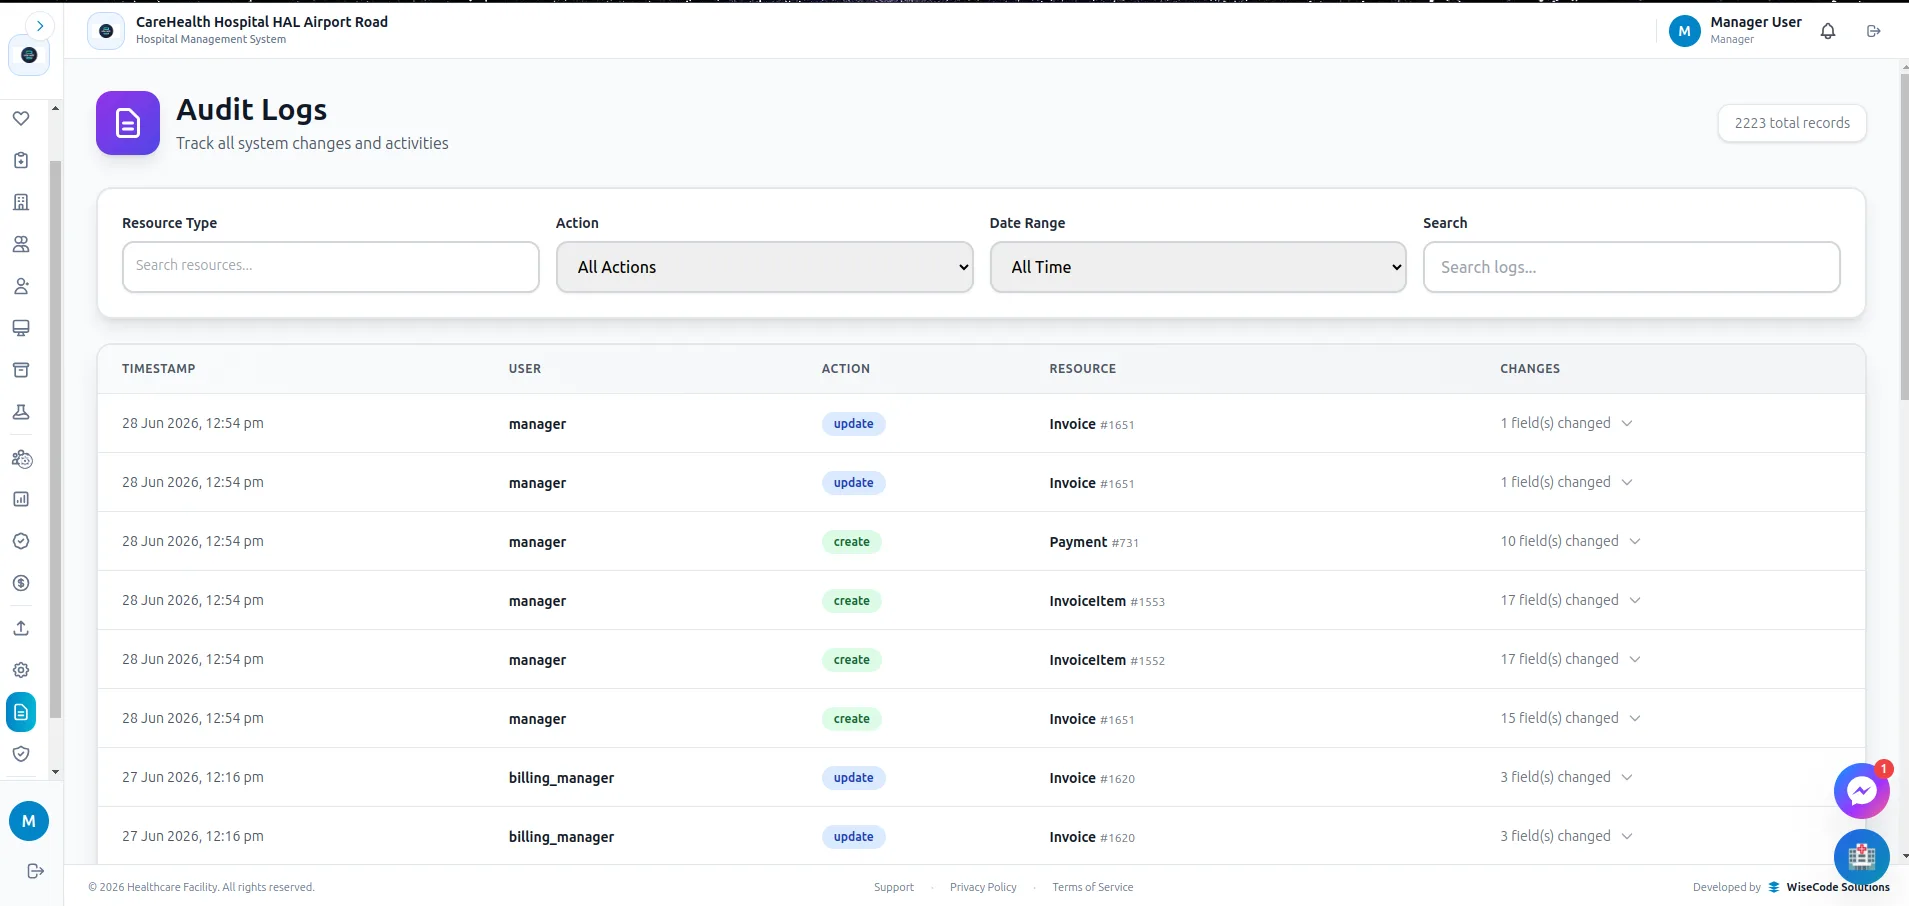Select the InvoiceItem #1552 resource text

click(x=1107, y=660)
